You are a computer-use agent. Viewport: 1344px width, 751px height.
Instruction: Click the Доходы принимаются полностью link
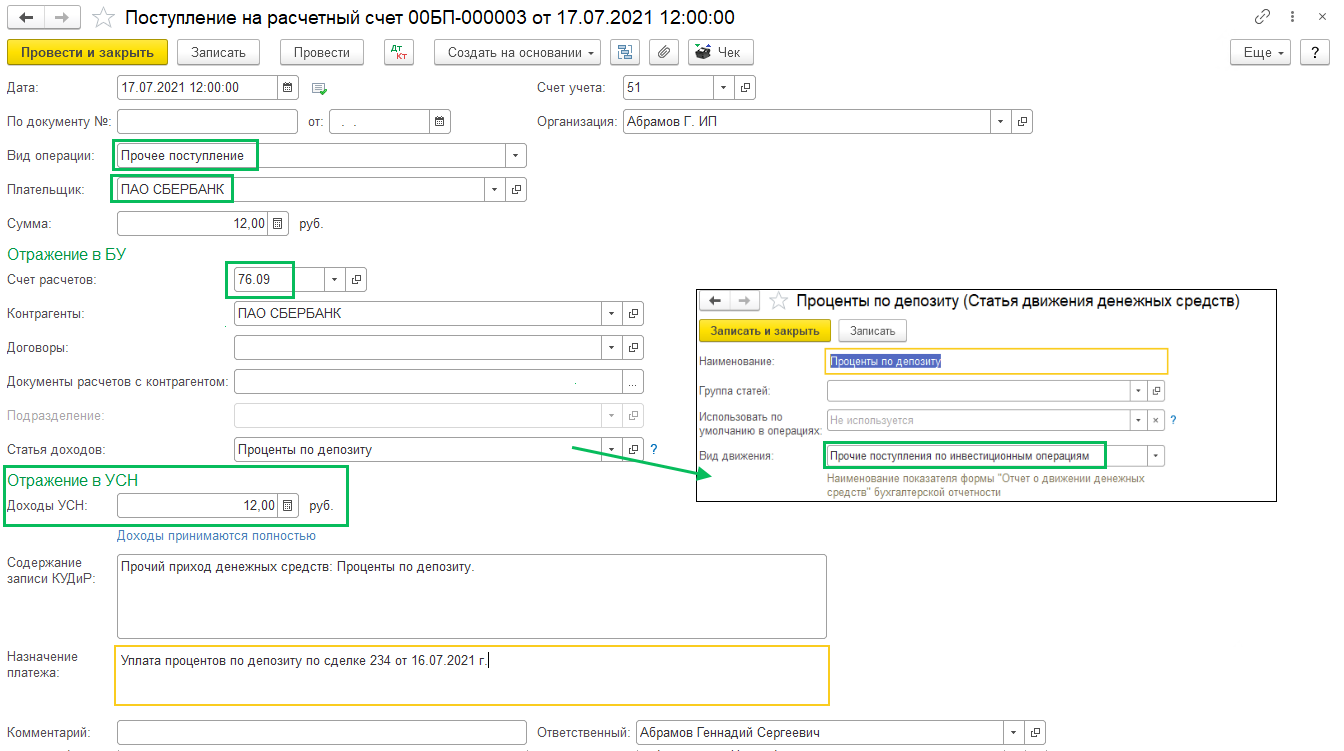click(x=216, y=535)
